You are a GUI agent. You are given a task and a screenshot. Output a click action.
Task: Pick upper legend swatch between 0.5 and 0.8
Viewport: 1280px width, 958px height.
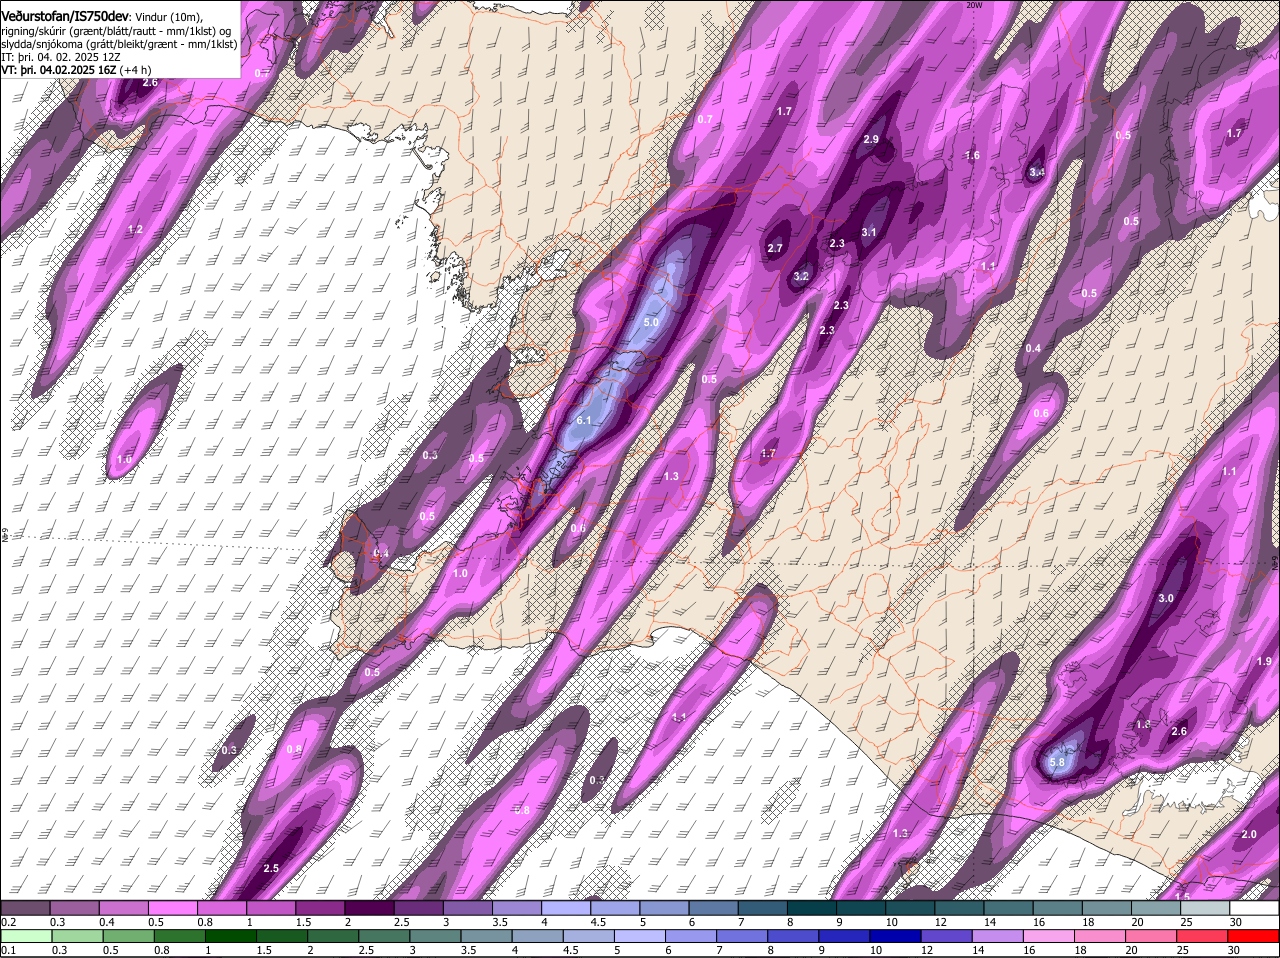(172, 908)
